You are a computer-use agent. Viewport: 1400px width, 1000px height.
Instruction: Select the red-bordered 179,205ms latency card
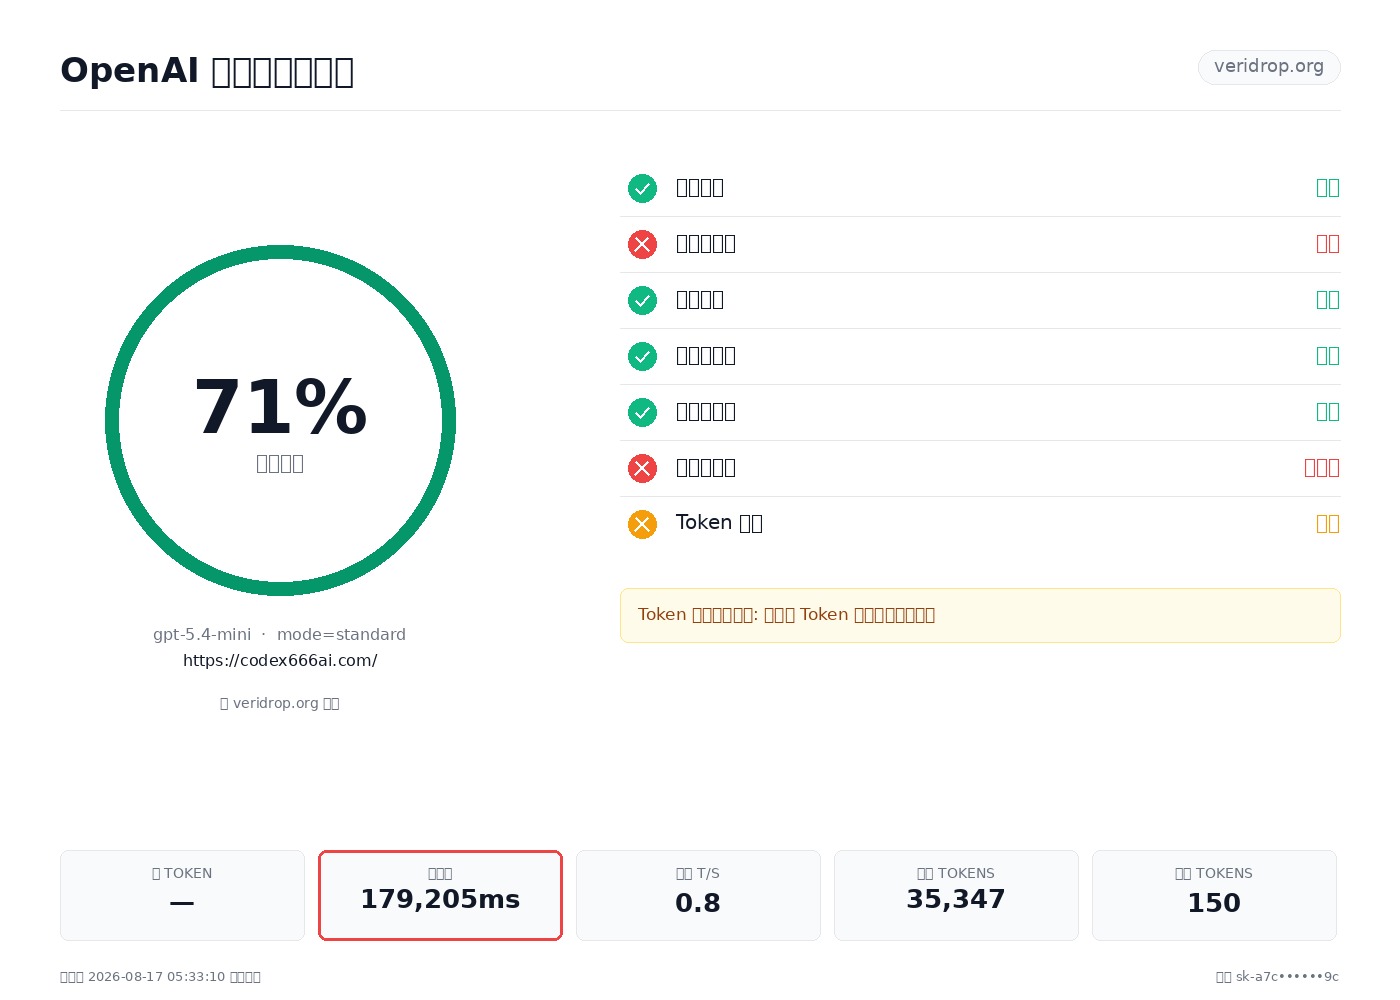click(x=440, y=895)
